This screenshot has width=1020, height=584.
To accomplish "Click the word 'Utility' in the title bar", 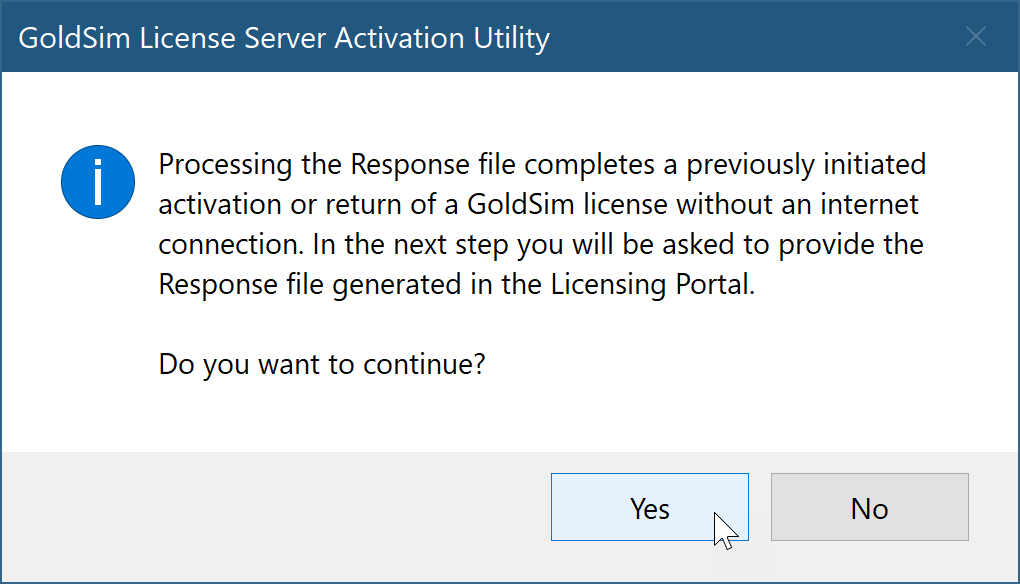I will pyautogui.click(x=511, y=38).
